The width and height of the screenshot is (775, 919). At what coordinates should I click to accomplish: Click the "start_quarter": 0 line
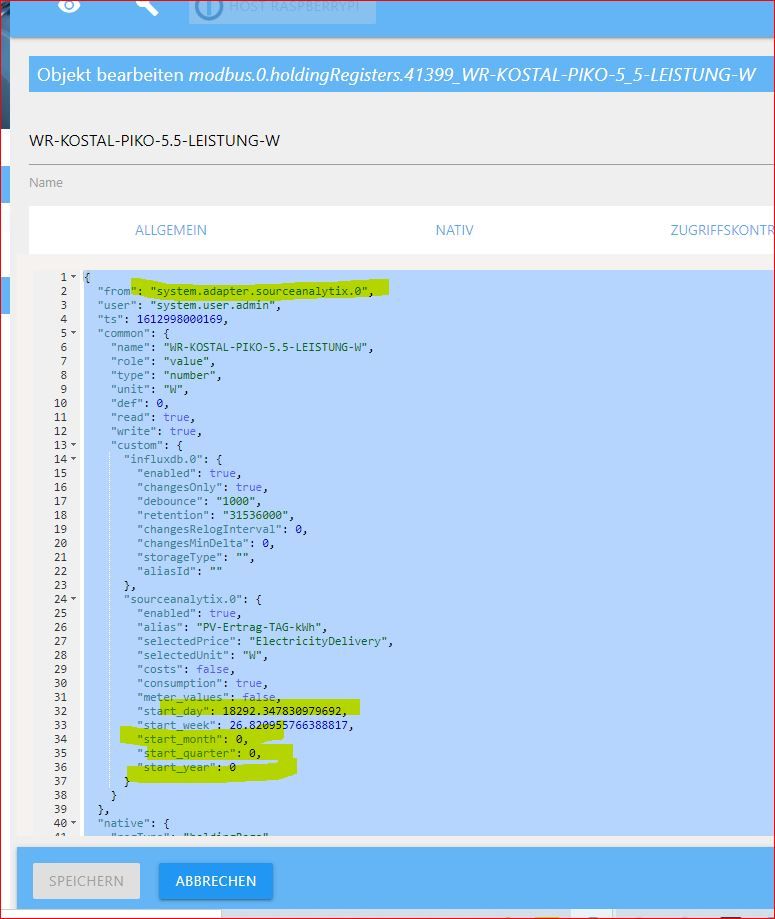tap(199, 753)
